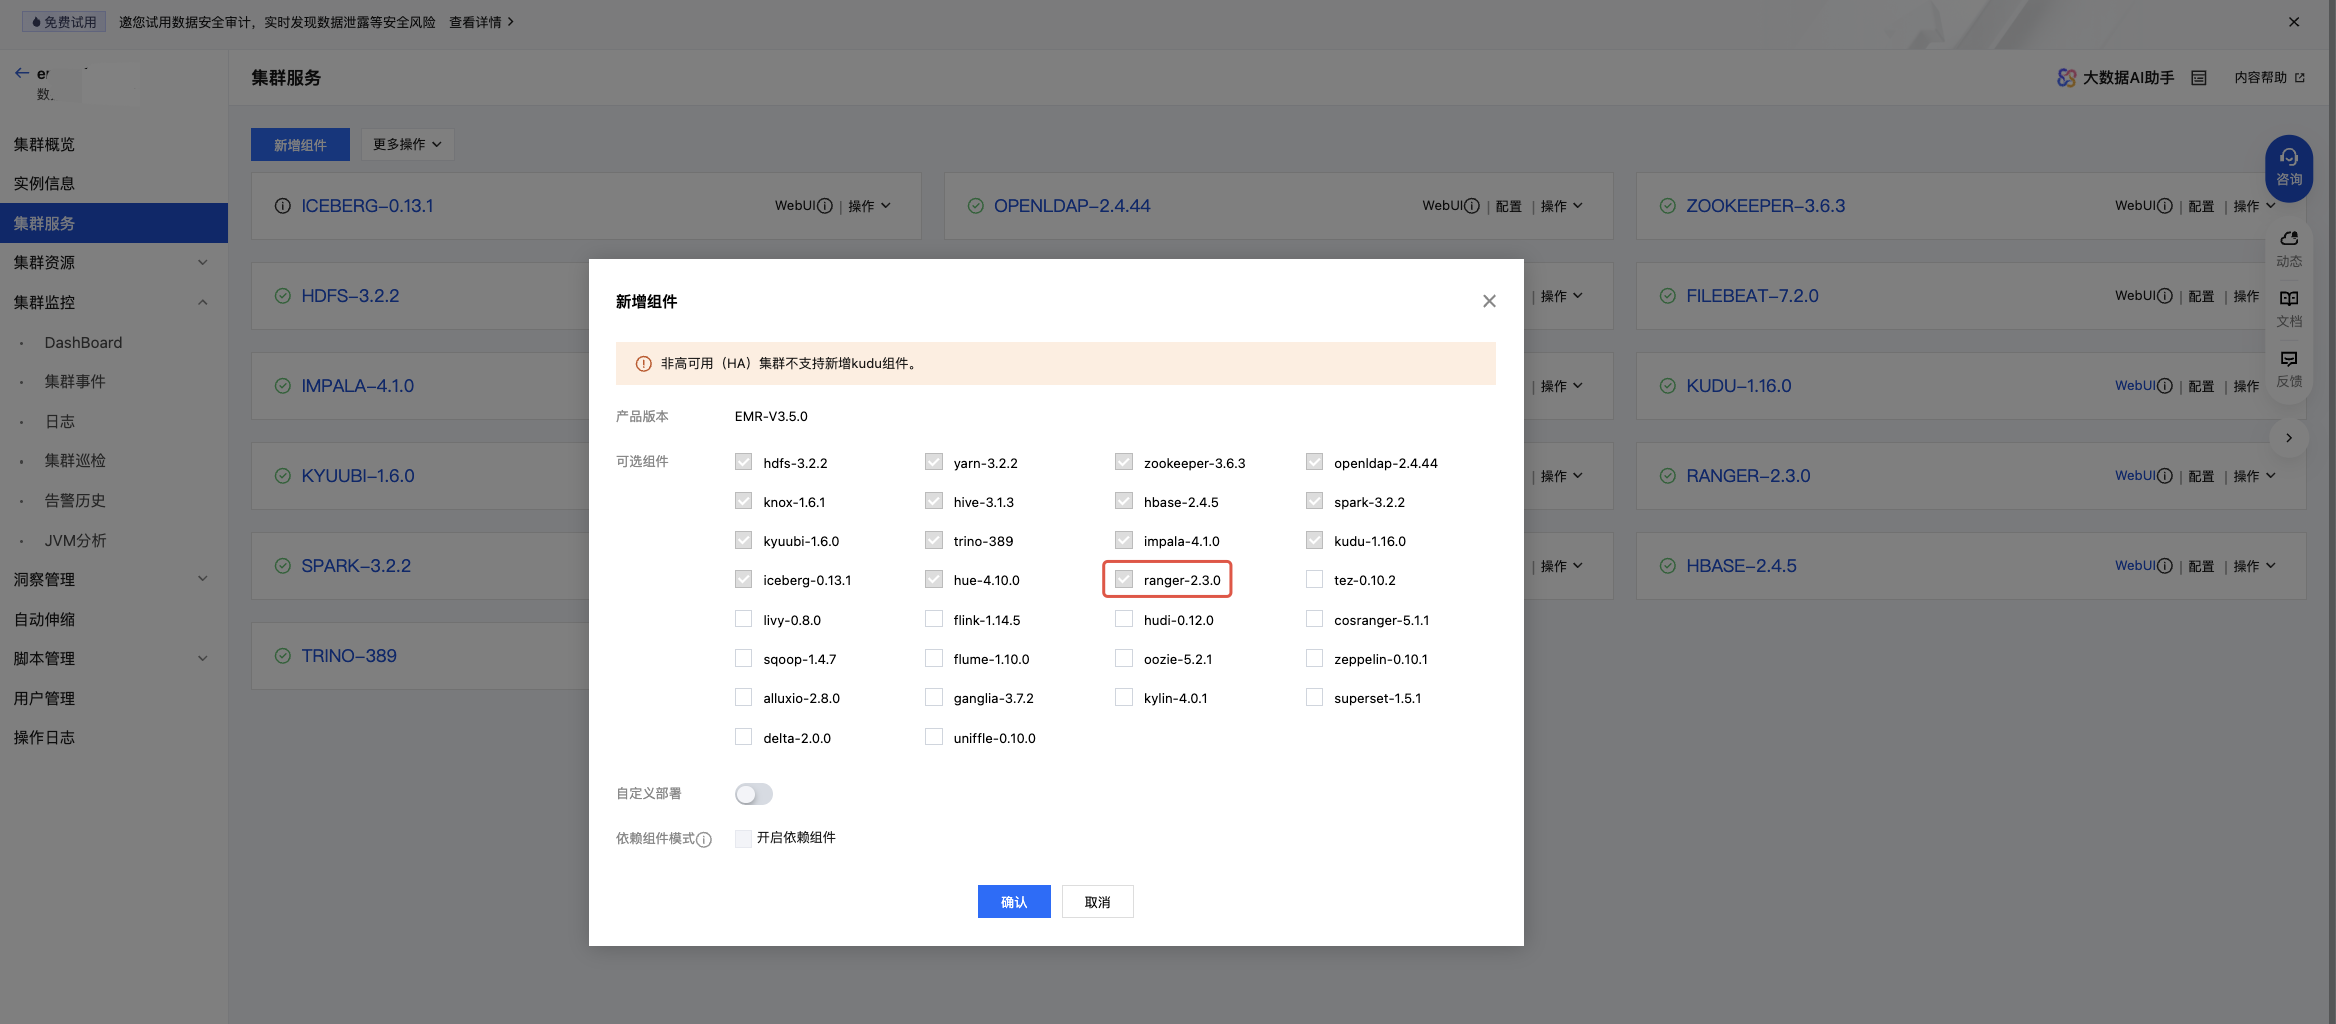Collapse the 集群监控 sidebar section
The height and width of the screenshot is (1024, 2336).
(110, 302)
